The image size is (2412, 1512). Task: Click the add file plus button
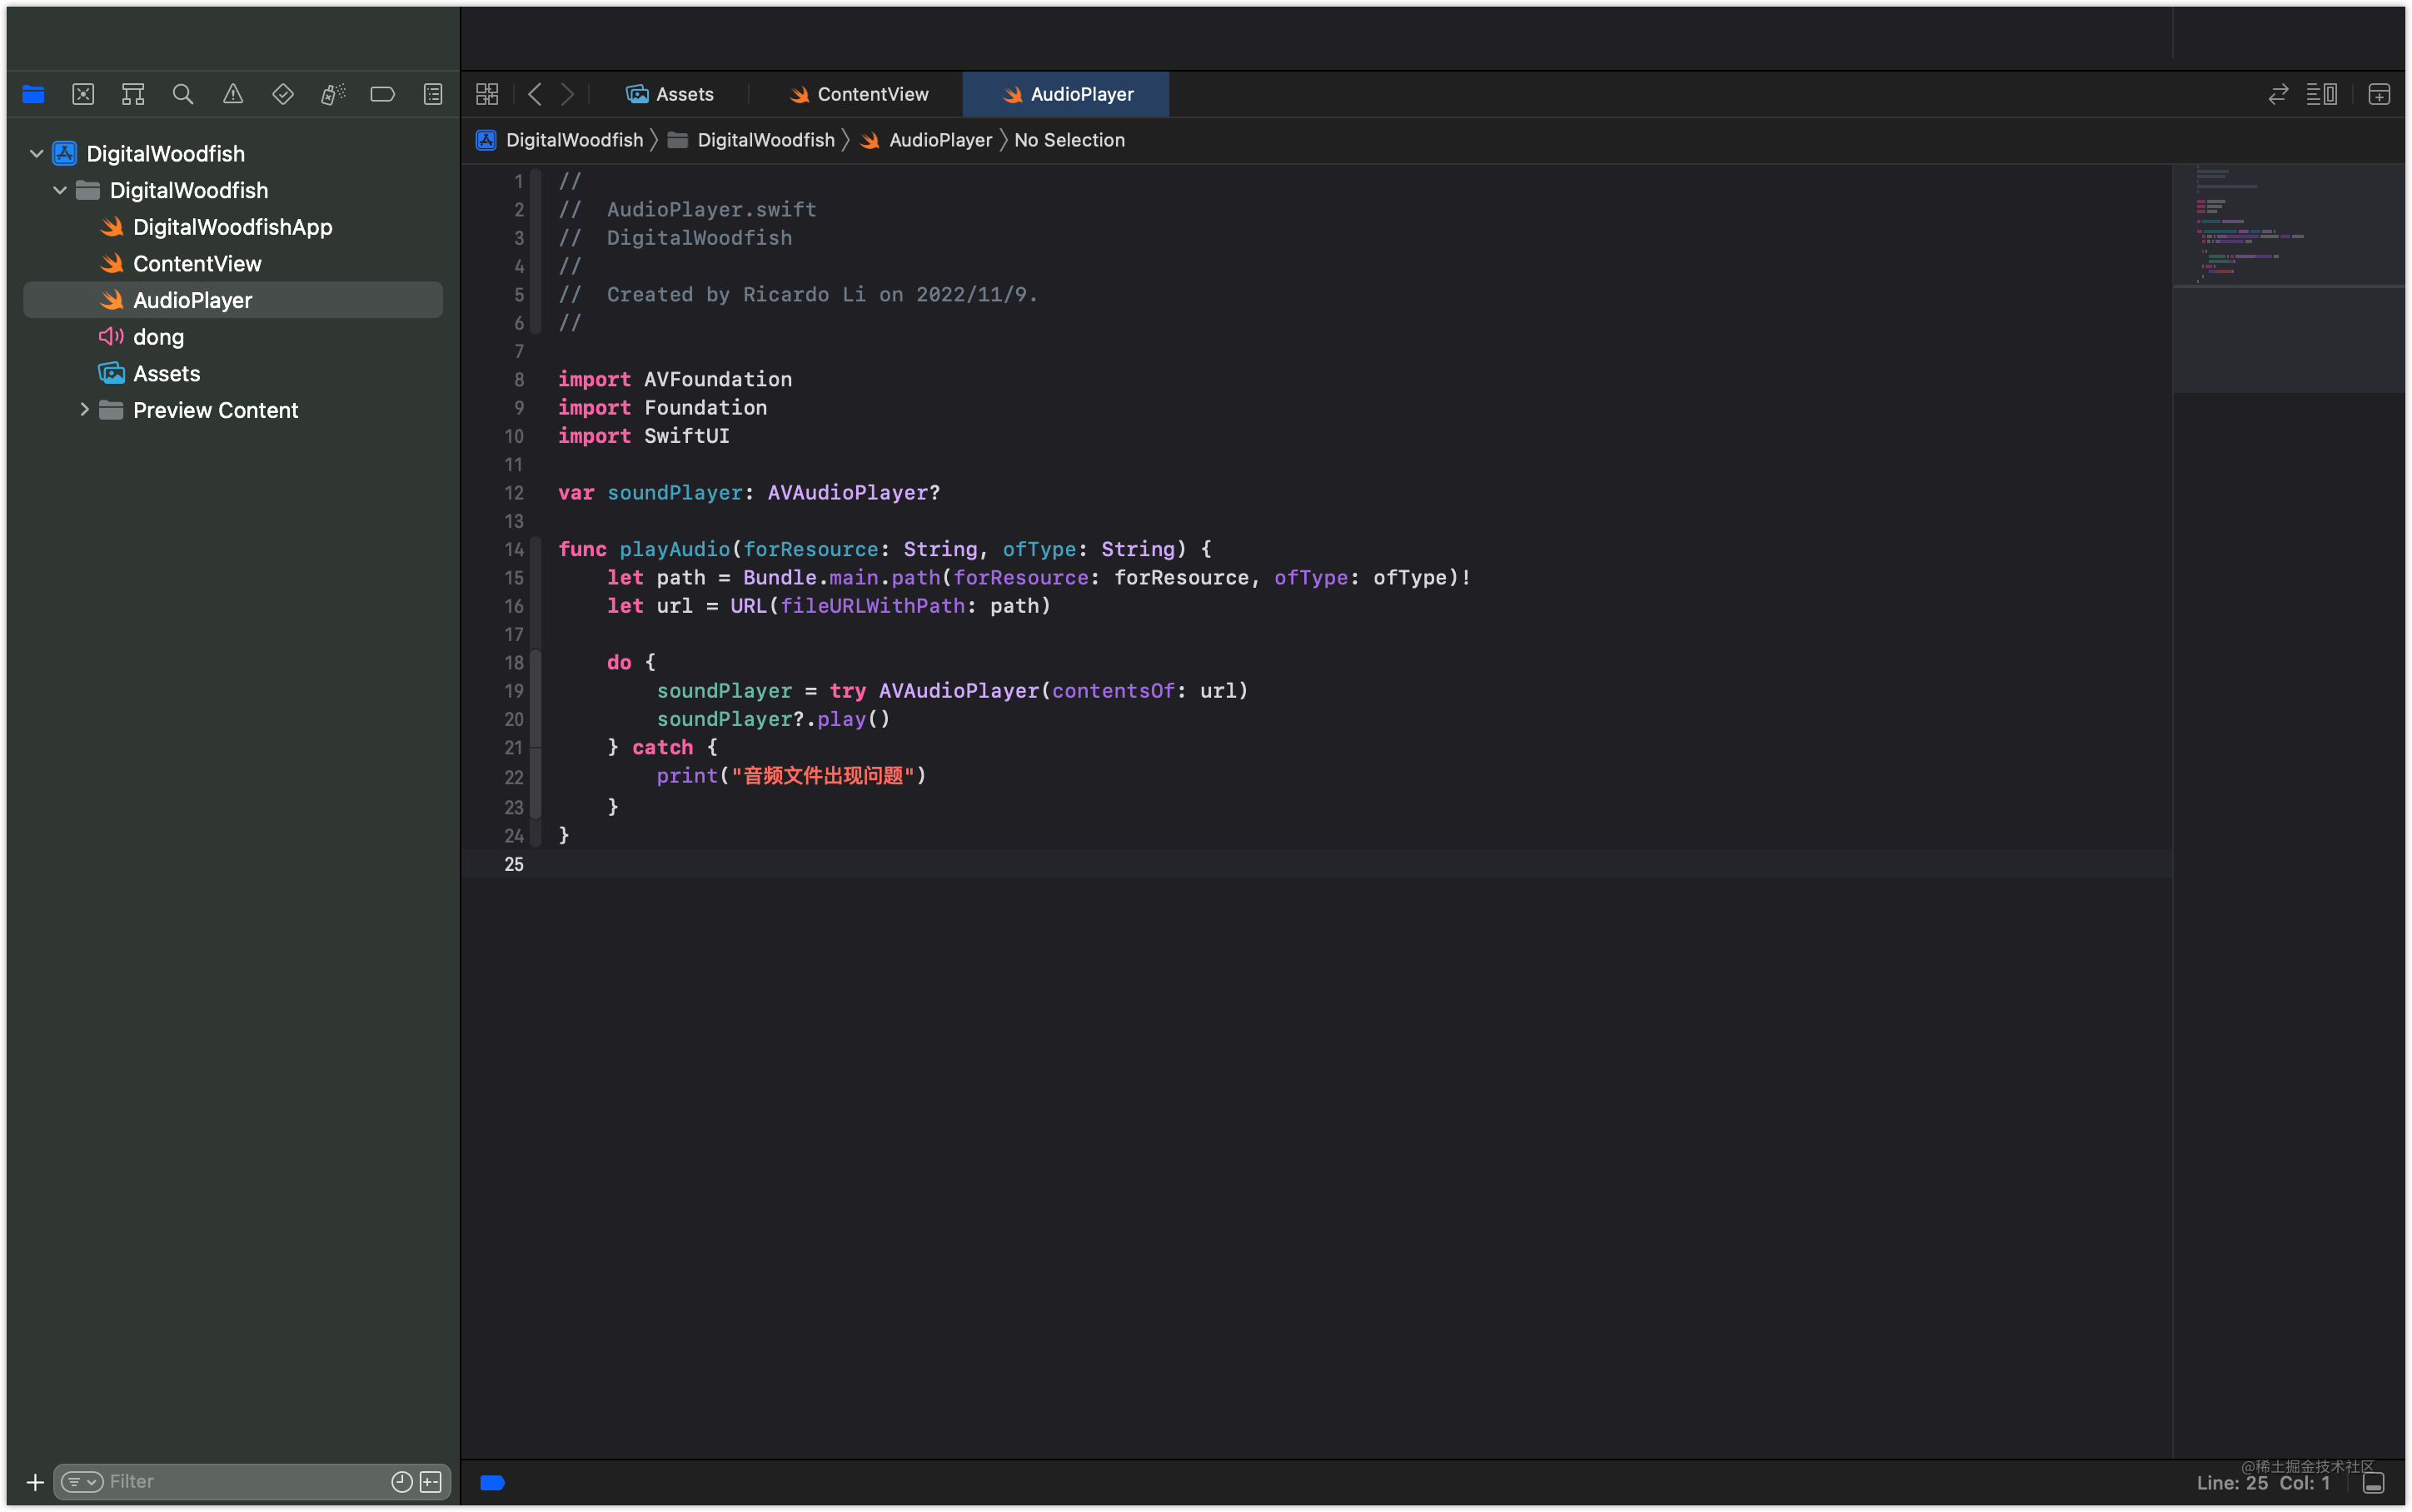pyautogui.click(x=35, y=1482)
